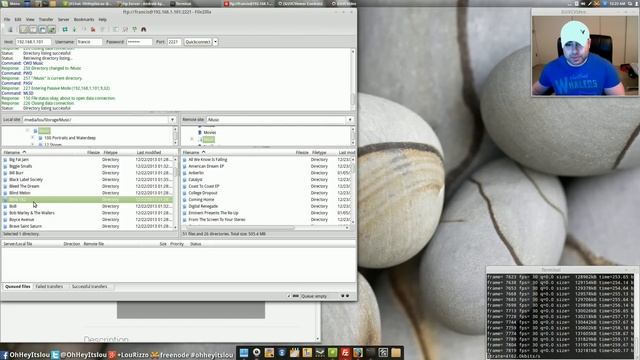Select the Big Fat Jam local directory
The image size is (640, 360).
pyautogui.click(x=19, y=160)
